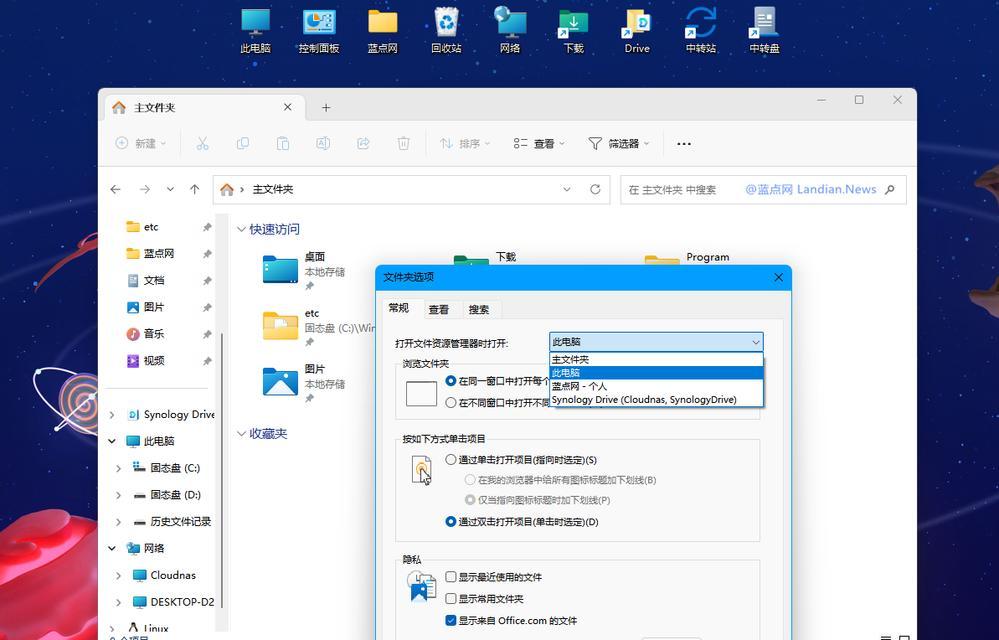Click the Cut scissors icon in toolbar
Viewport: 999px width, 640px height.
coord(203,143)
